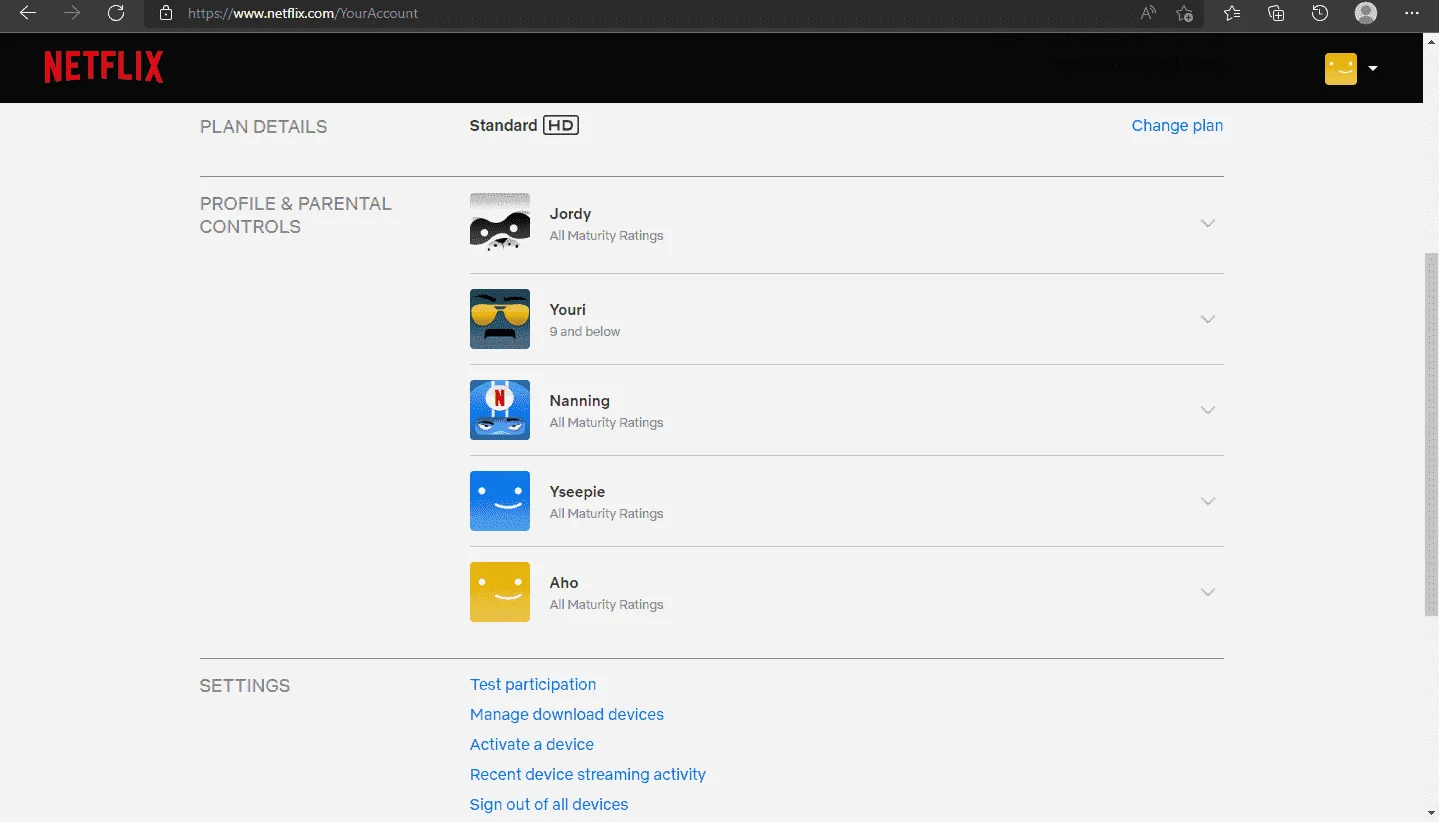Expand the Youri profile chevron
The height and width of the screenshot is (822, 1439).
point(1208,320)
